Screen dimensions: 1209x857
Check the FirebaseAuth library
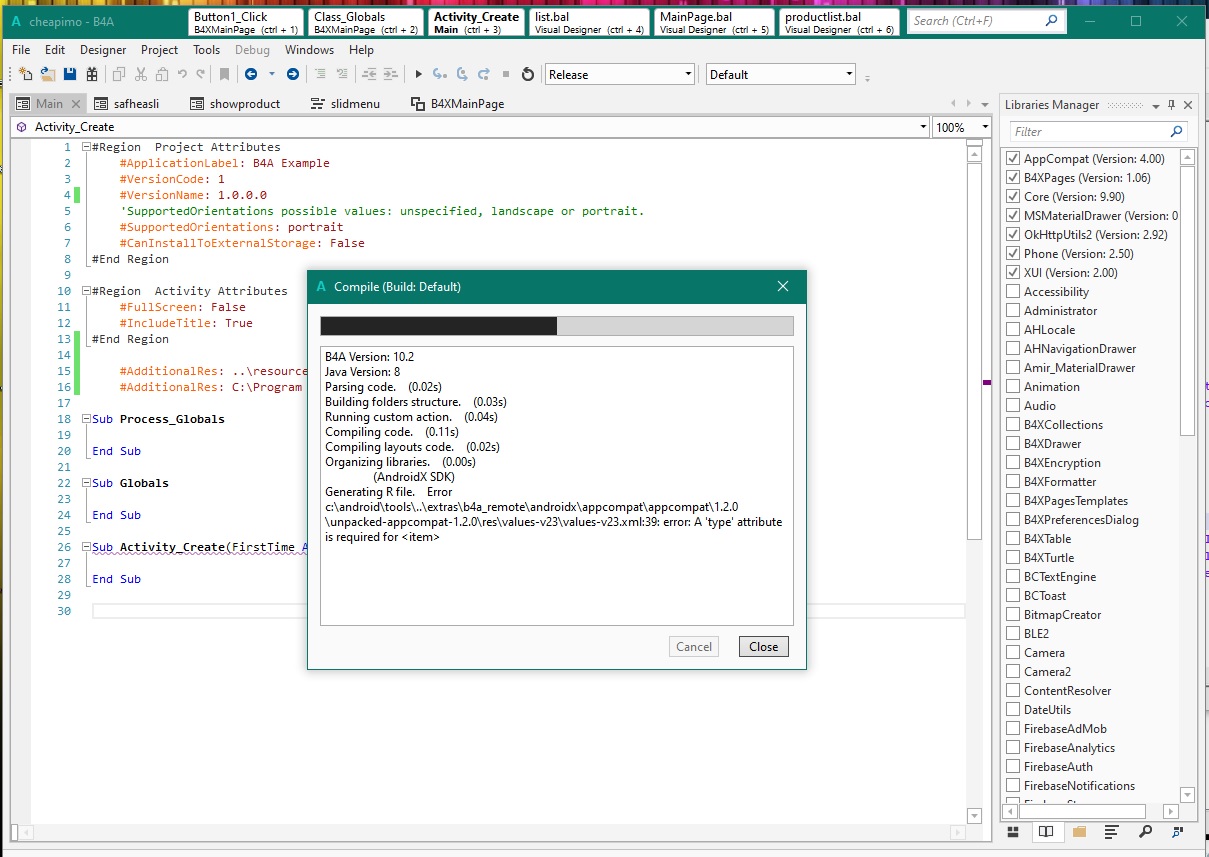coord(1013,767)
